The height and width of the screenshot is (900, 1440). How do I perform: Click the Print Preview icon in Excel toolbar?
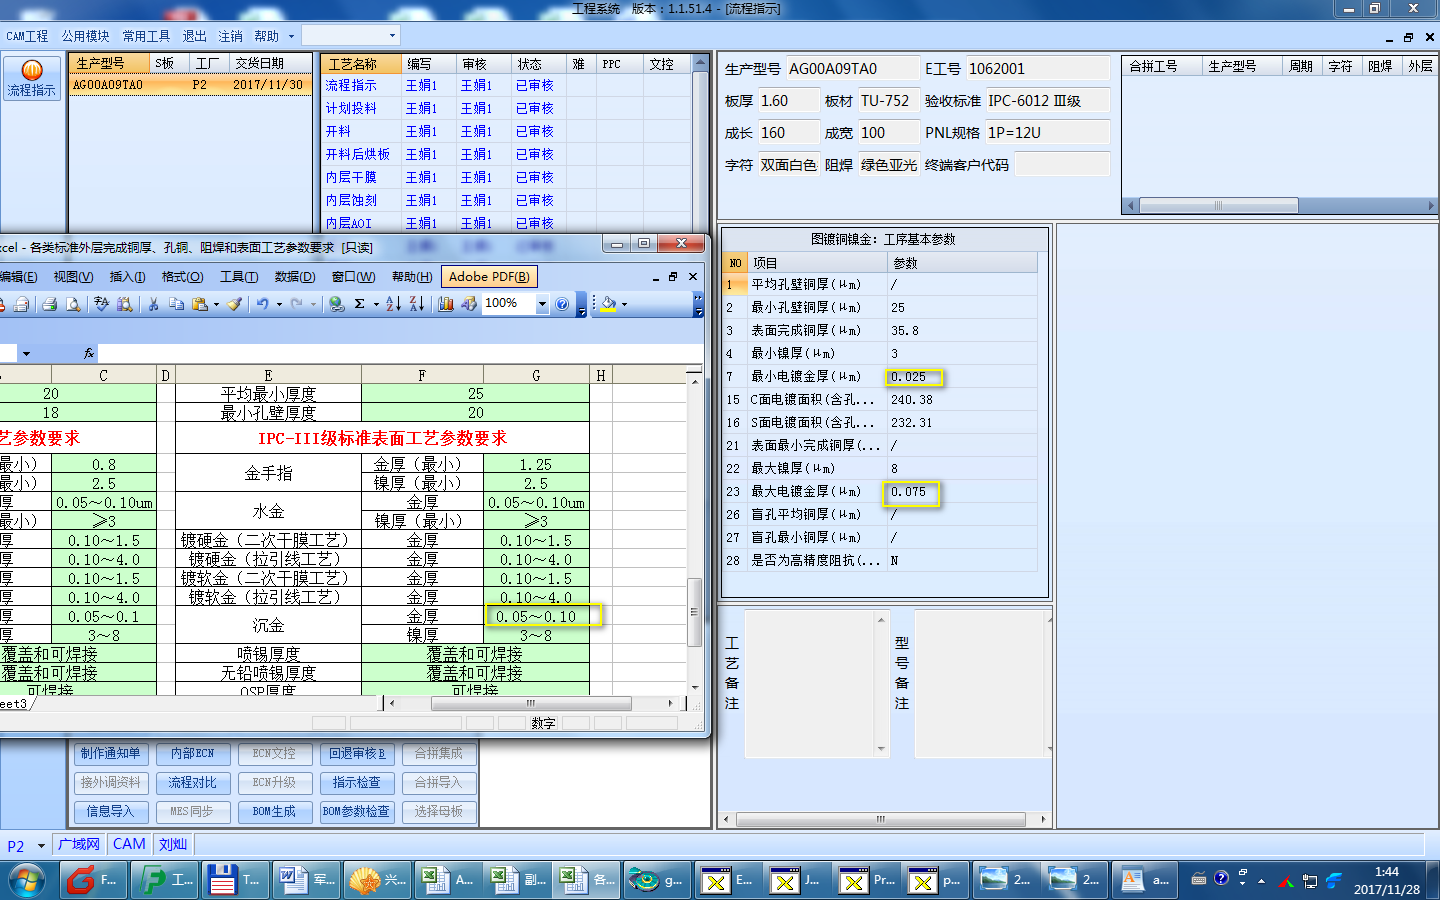73,304
